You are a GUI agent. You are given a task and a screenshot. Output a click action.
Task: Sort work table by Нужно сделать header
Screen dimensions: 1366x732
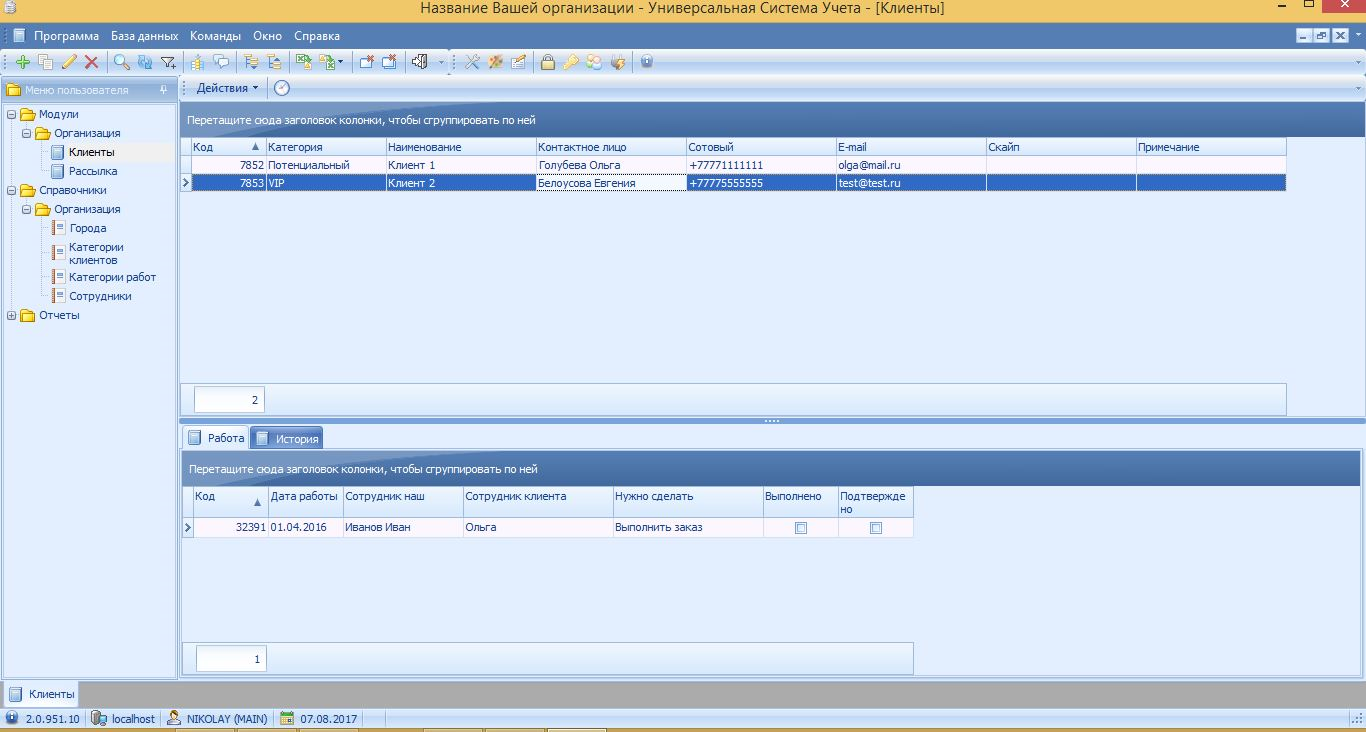point(687,502)
